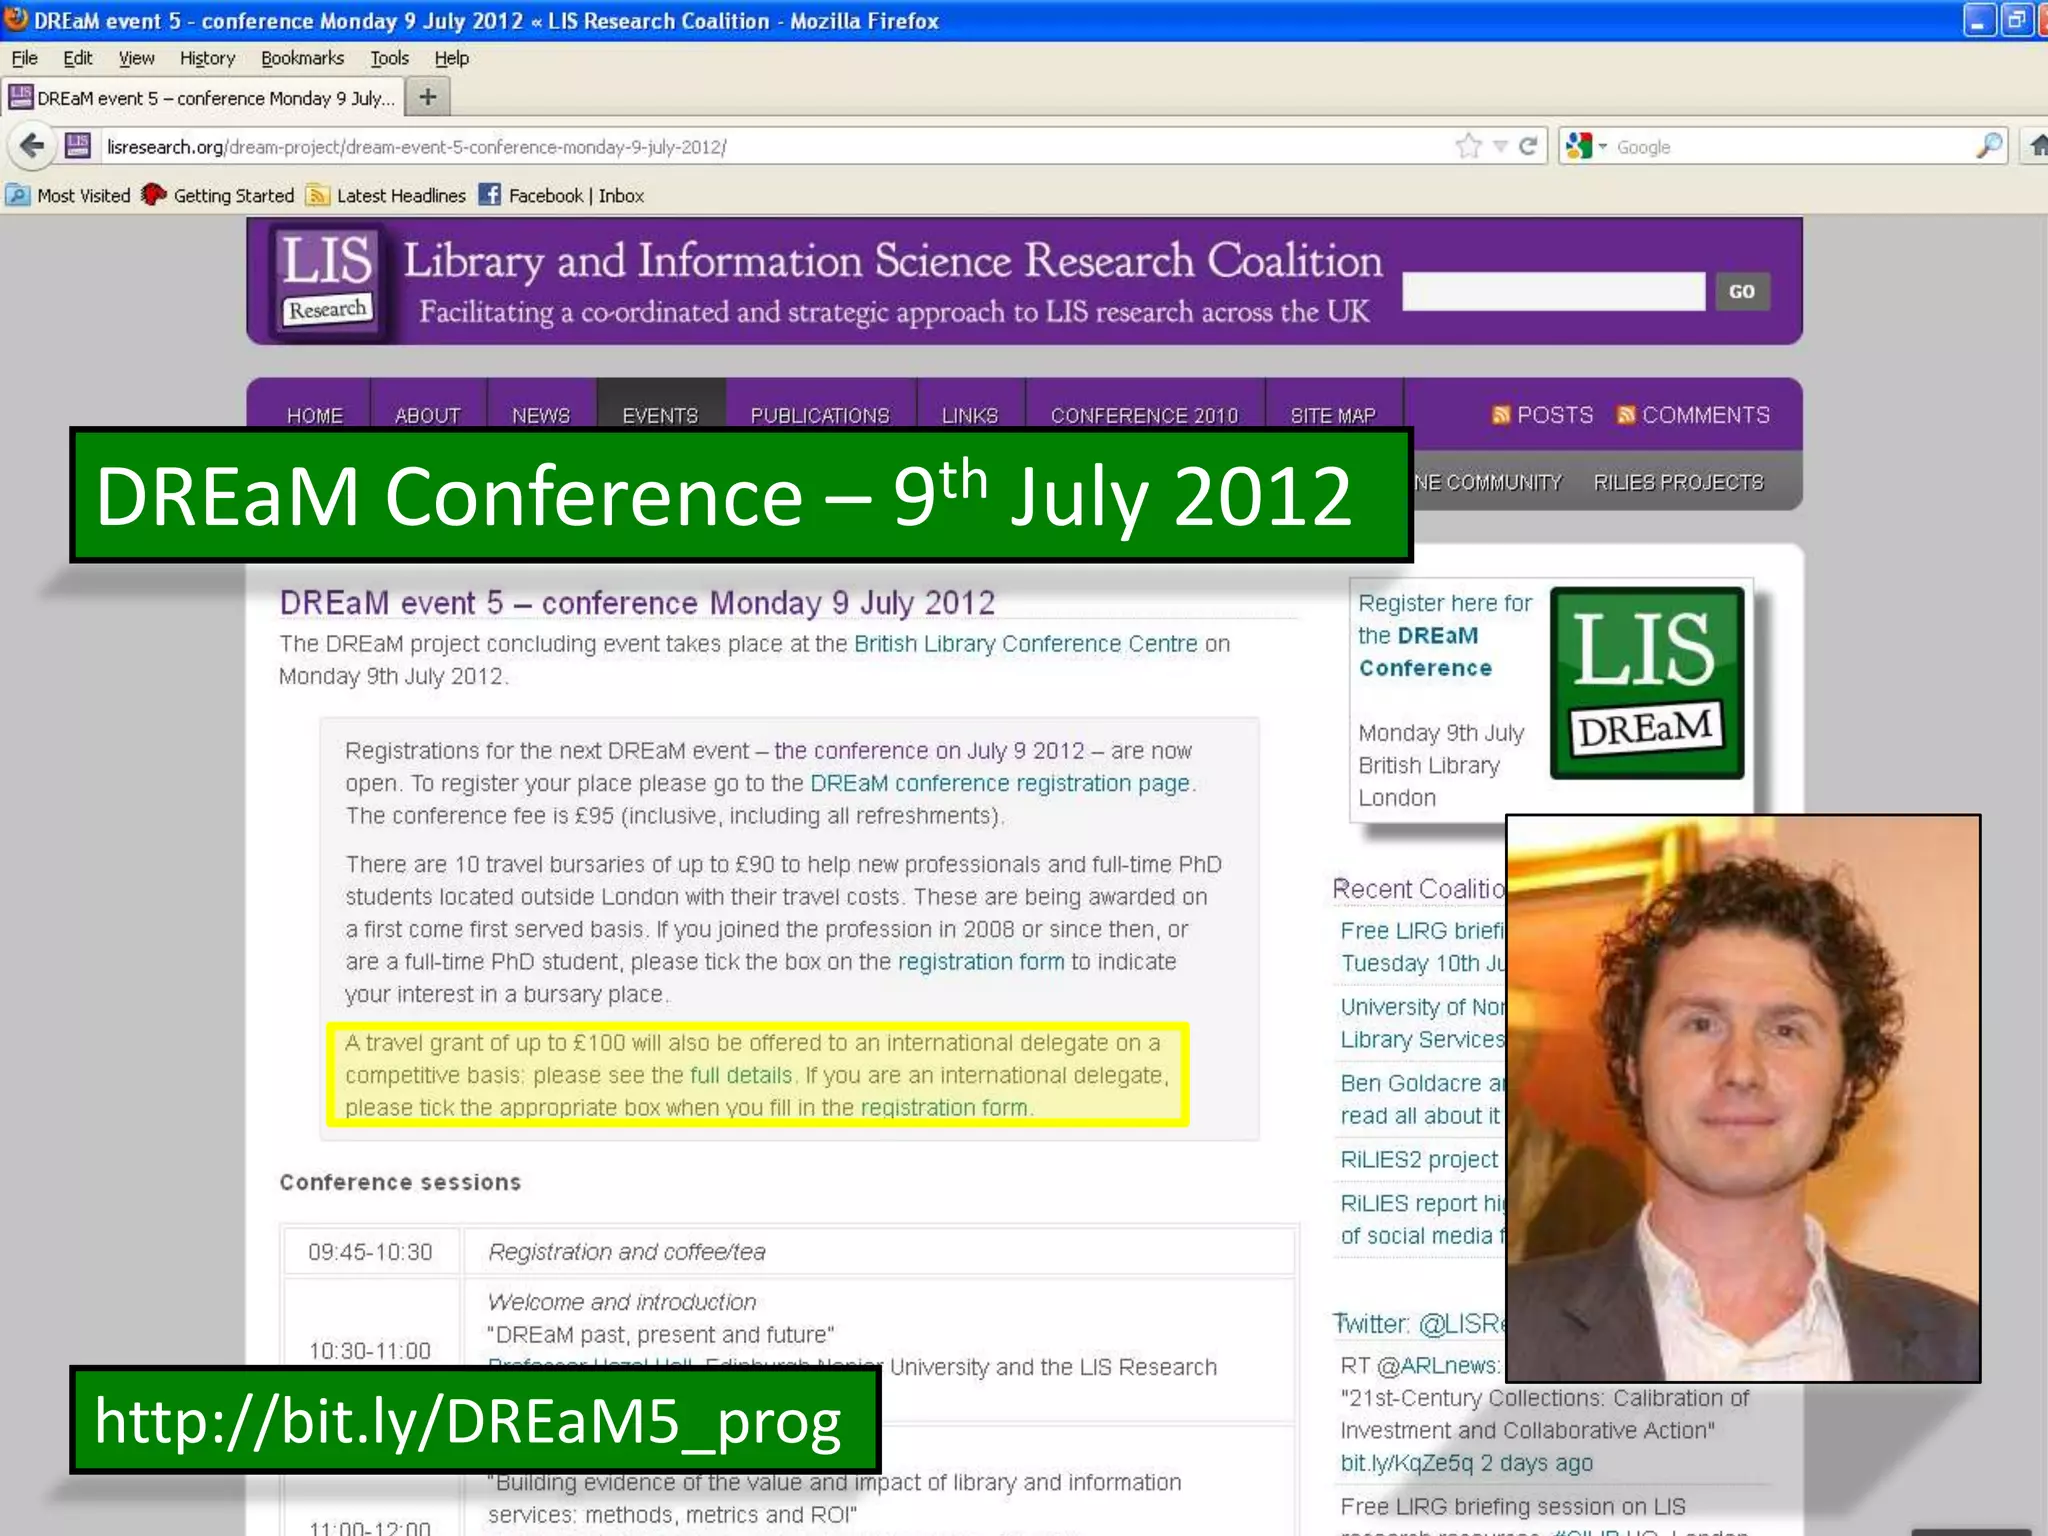
Task: Click the browser Back arrow button
Action: tap(32, 147)
